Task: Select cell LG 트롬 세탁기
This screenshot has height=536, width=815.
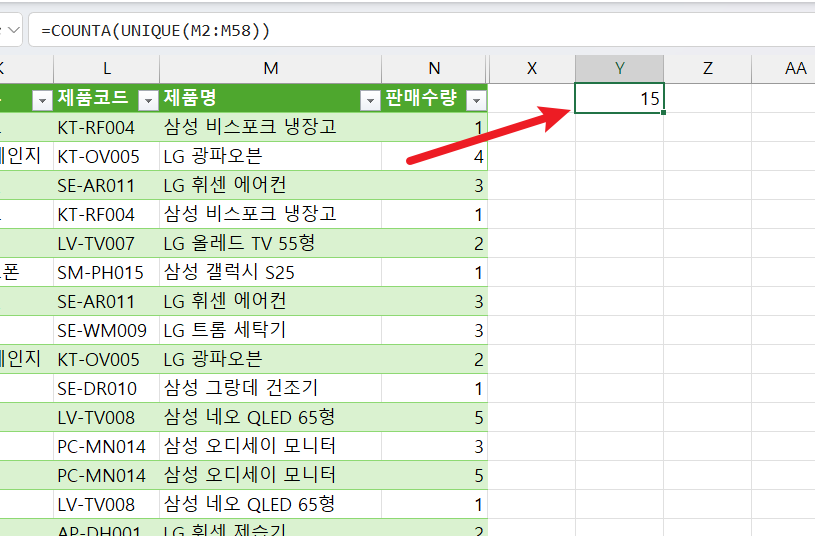Action: (x=270, y=330)
